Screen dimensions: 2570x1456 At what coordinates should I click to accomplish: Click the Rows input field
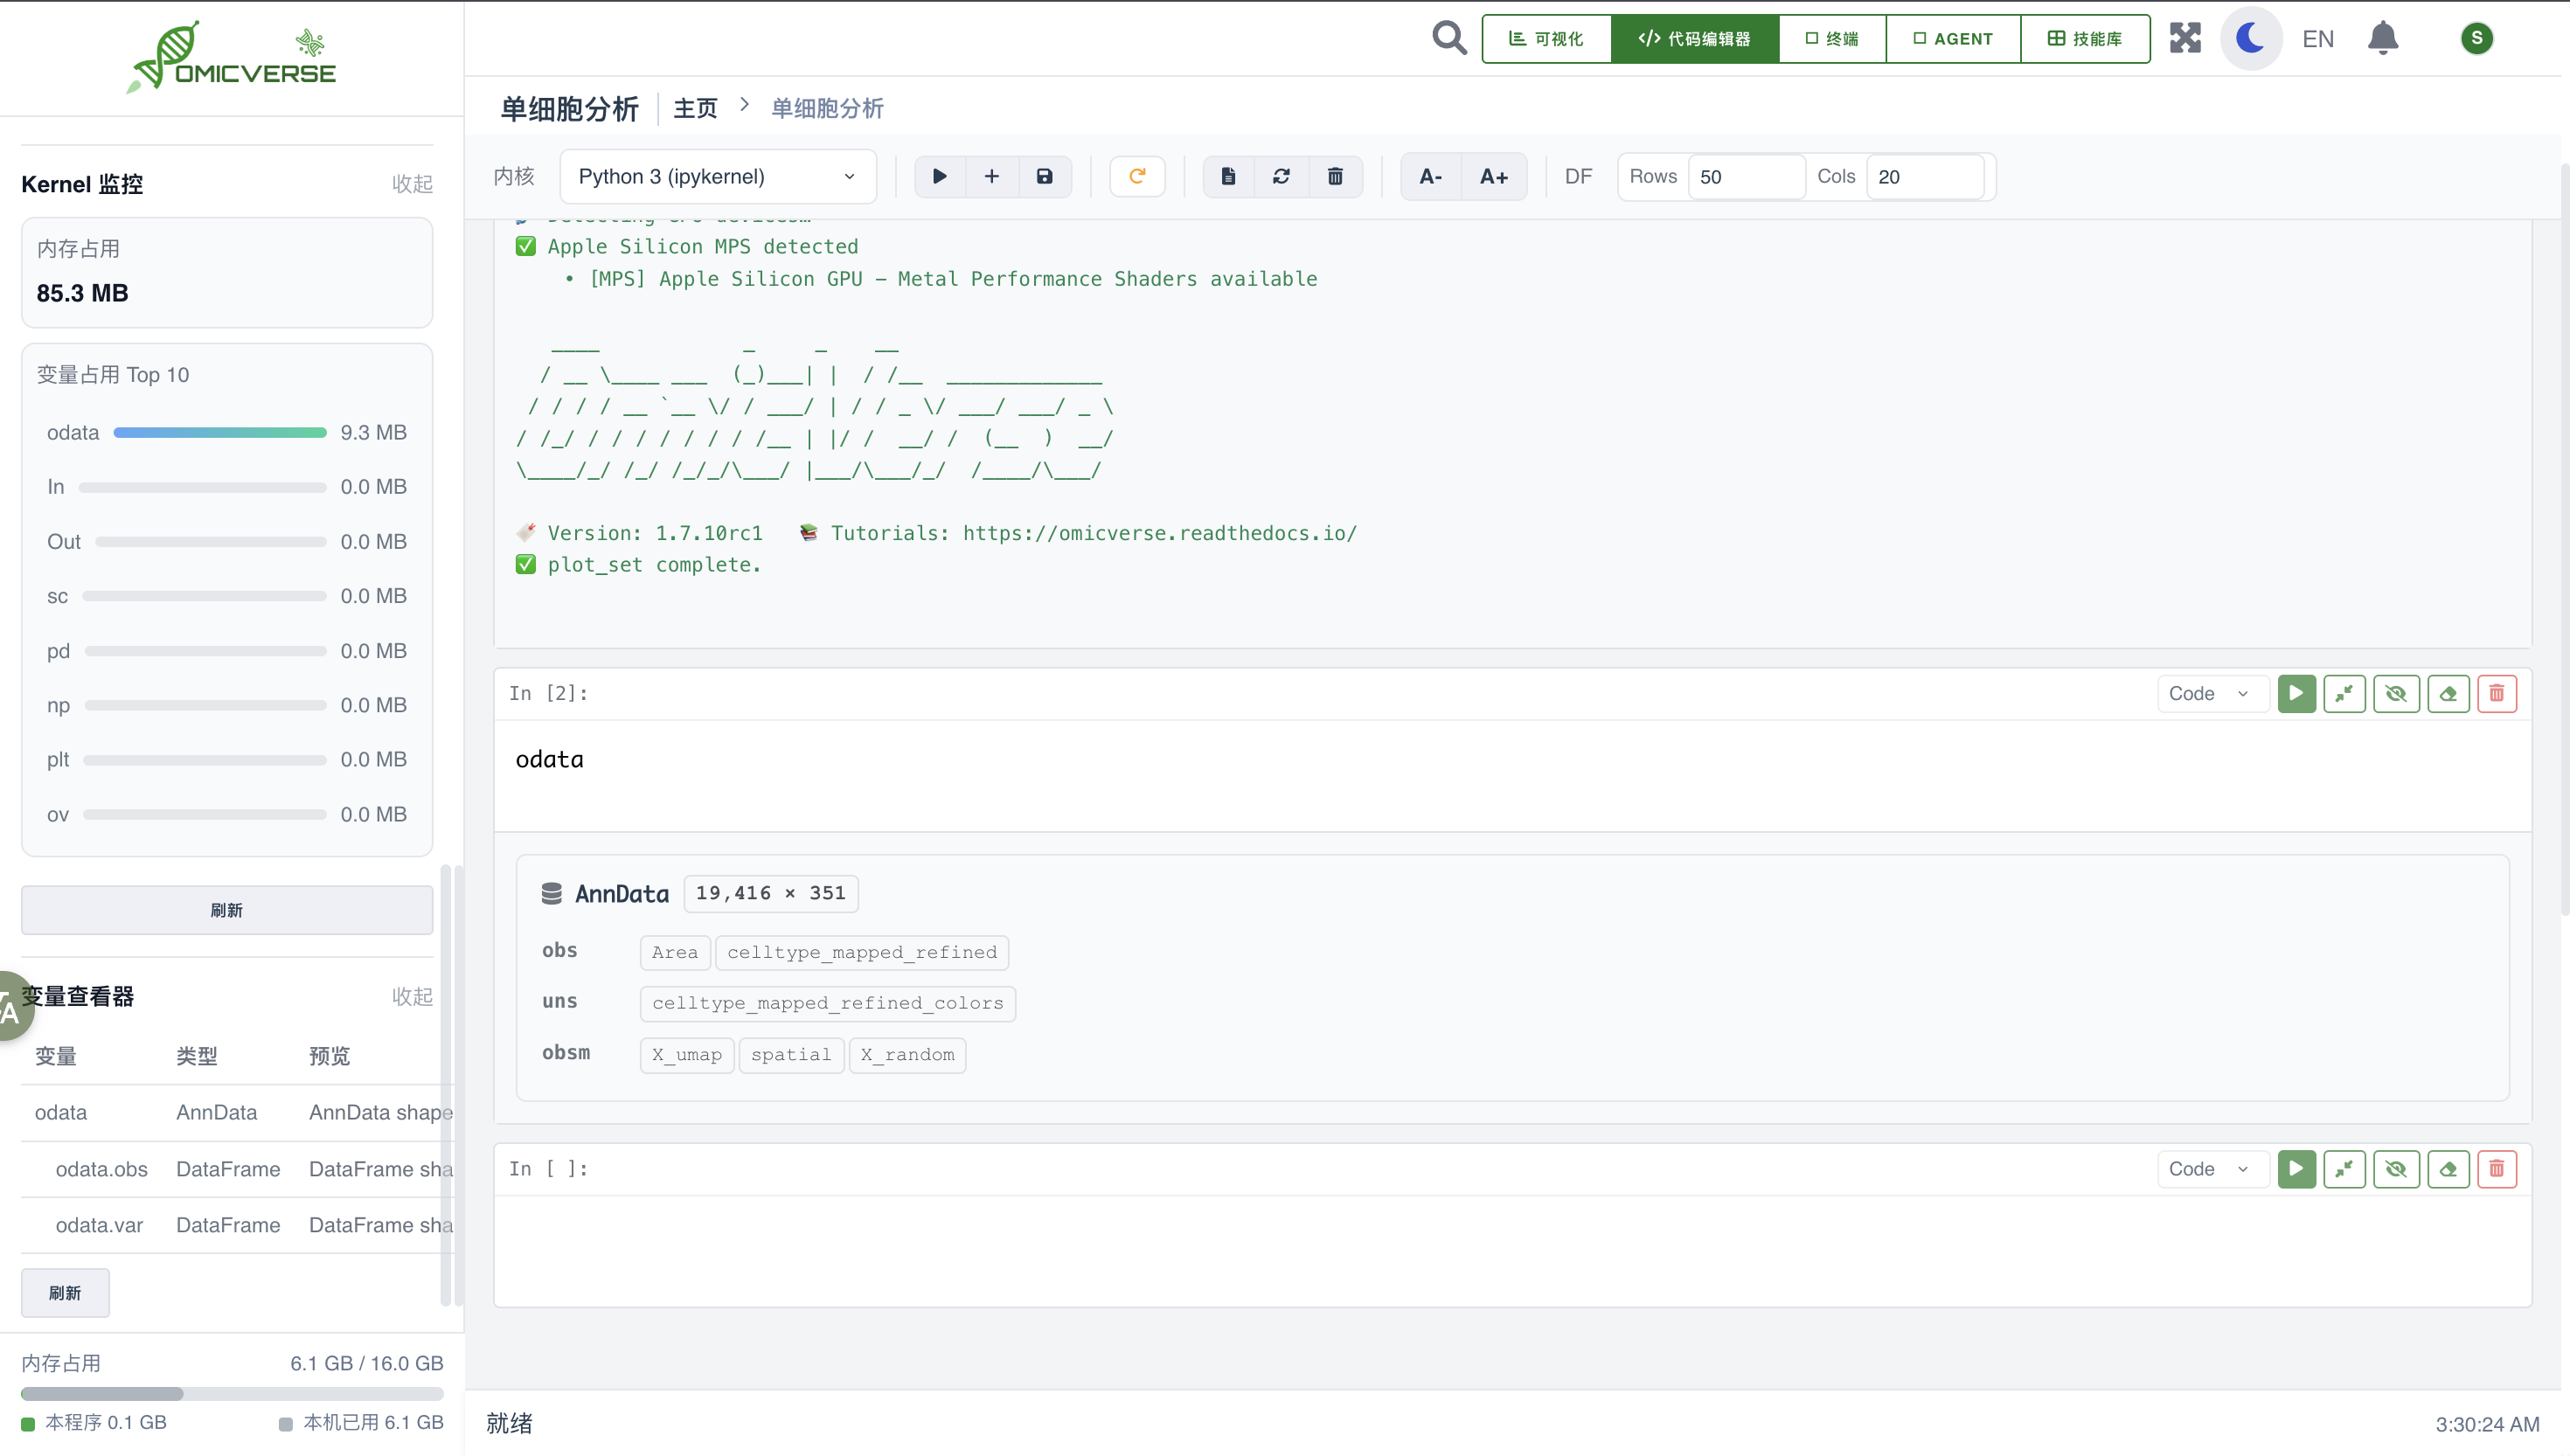(x=1745, y=176)
